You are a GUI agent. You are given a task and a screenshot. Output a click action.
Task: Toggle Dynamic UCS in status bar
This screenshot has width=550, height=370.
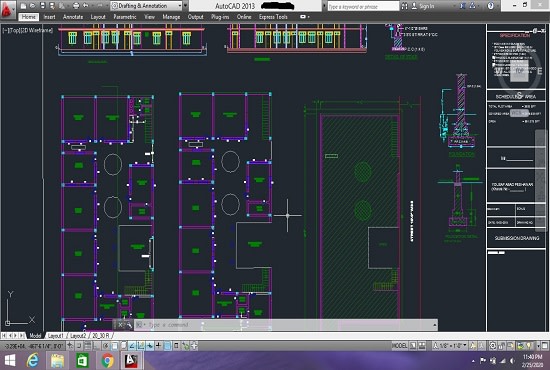pos(141,346)
